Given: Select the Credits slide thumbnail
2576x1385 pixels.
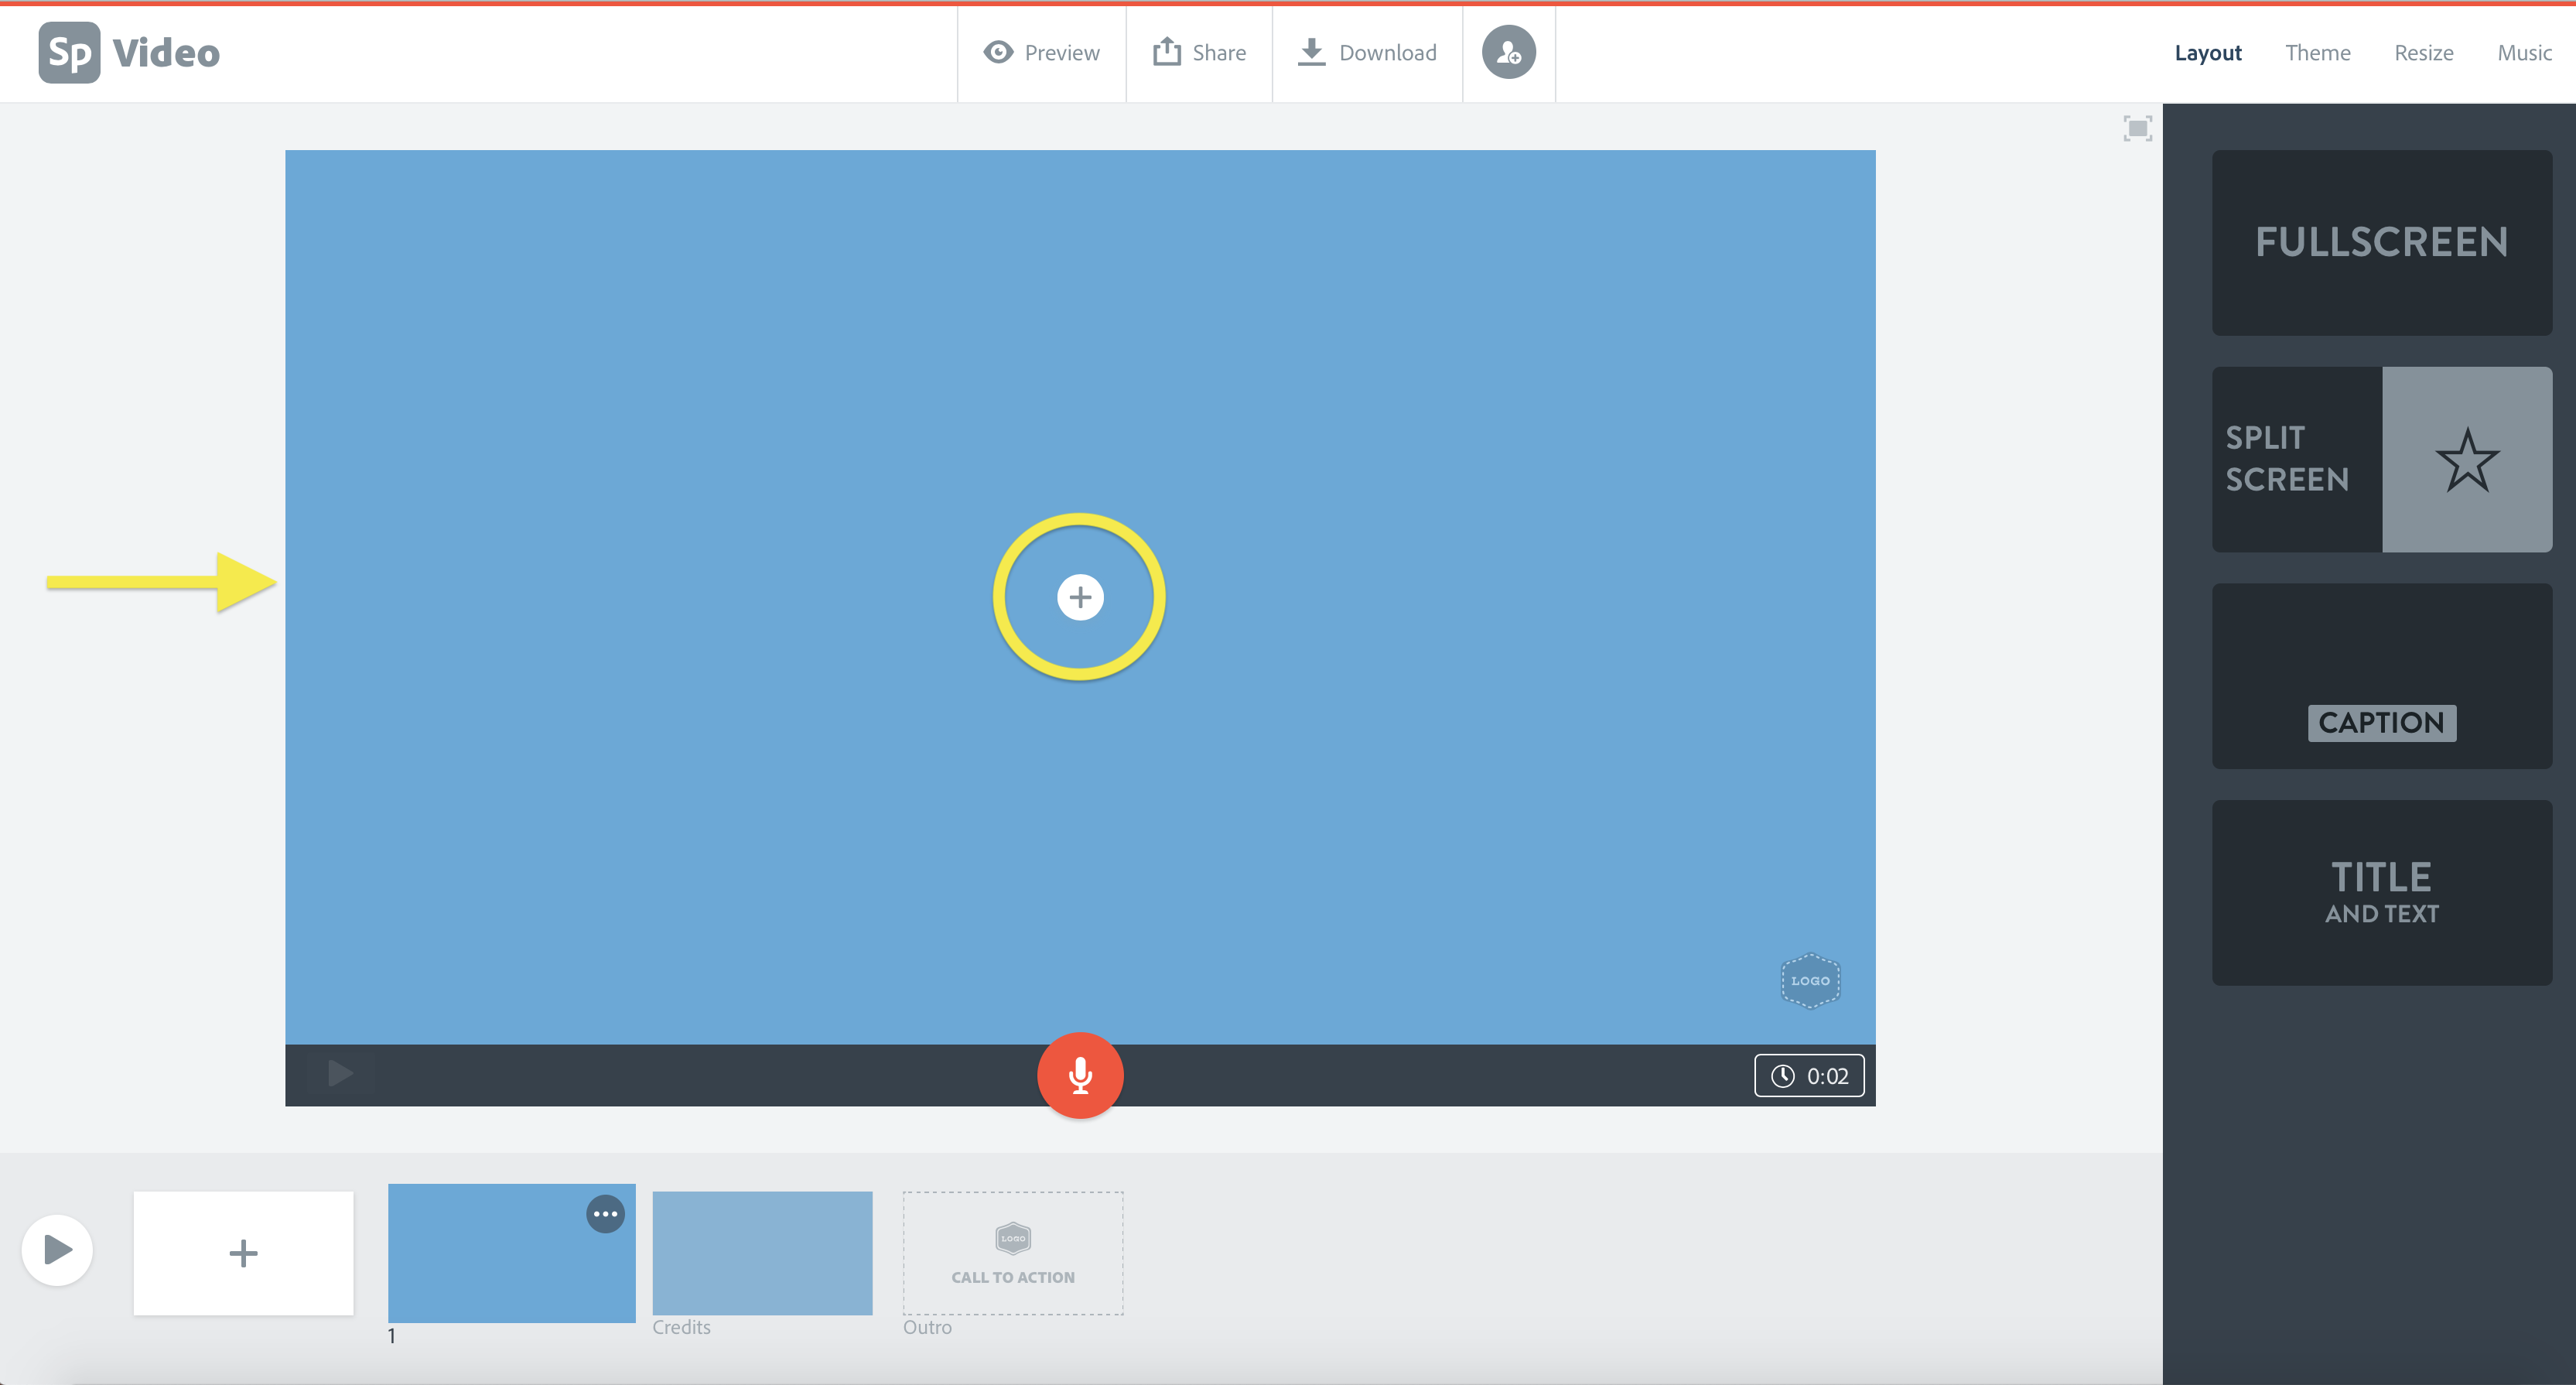Looking at the screenshot, I should tap(762, 1253).
